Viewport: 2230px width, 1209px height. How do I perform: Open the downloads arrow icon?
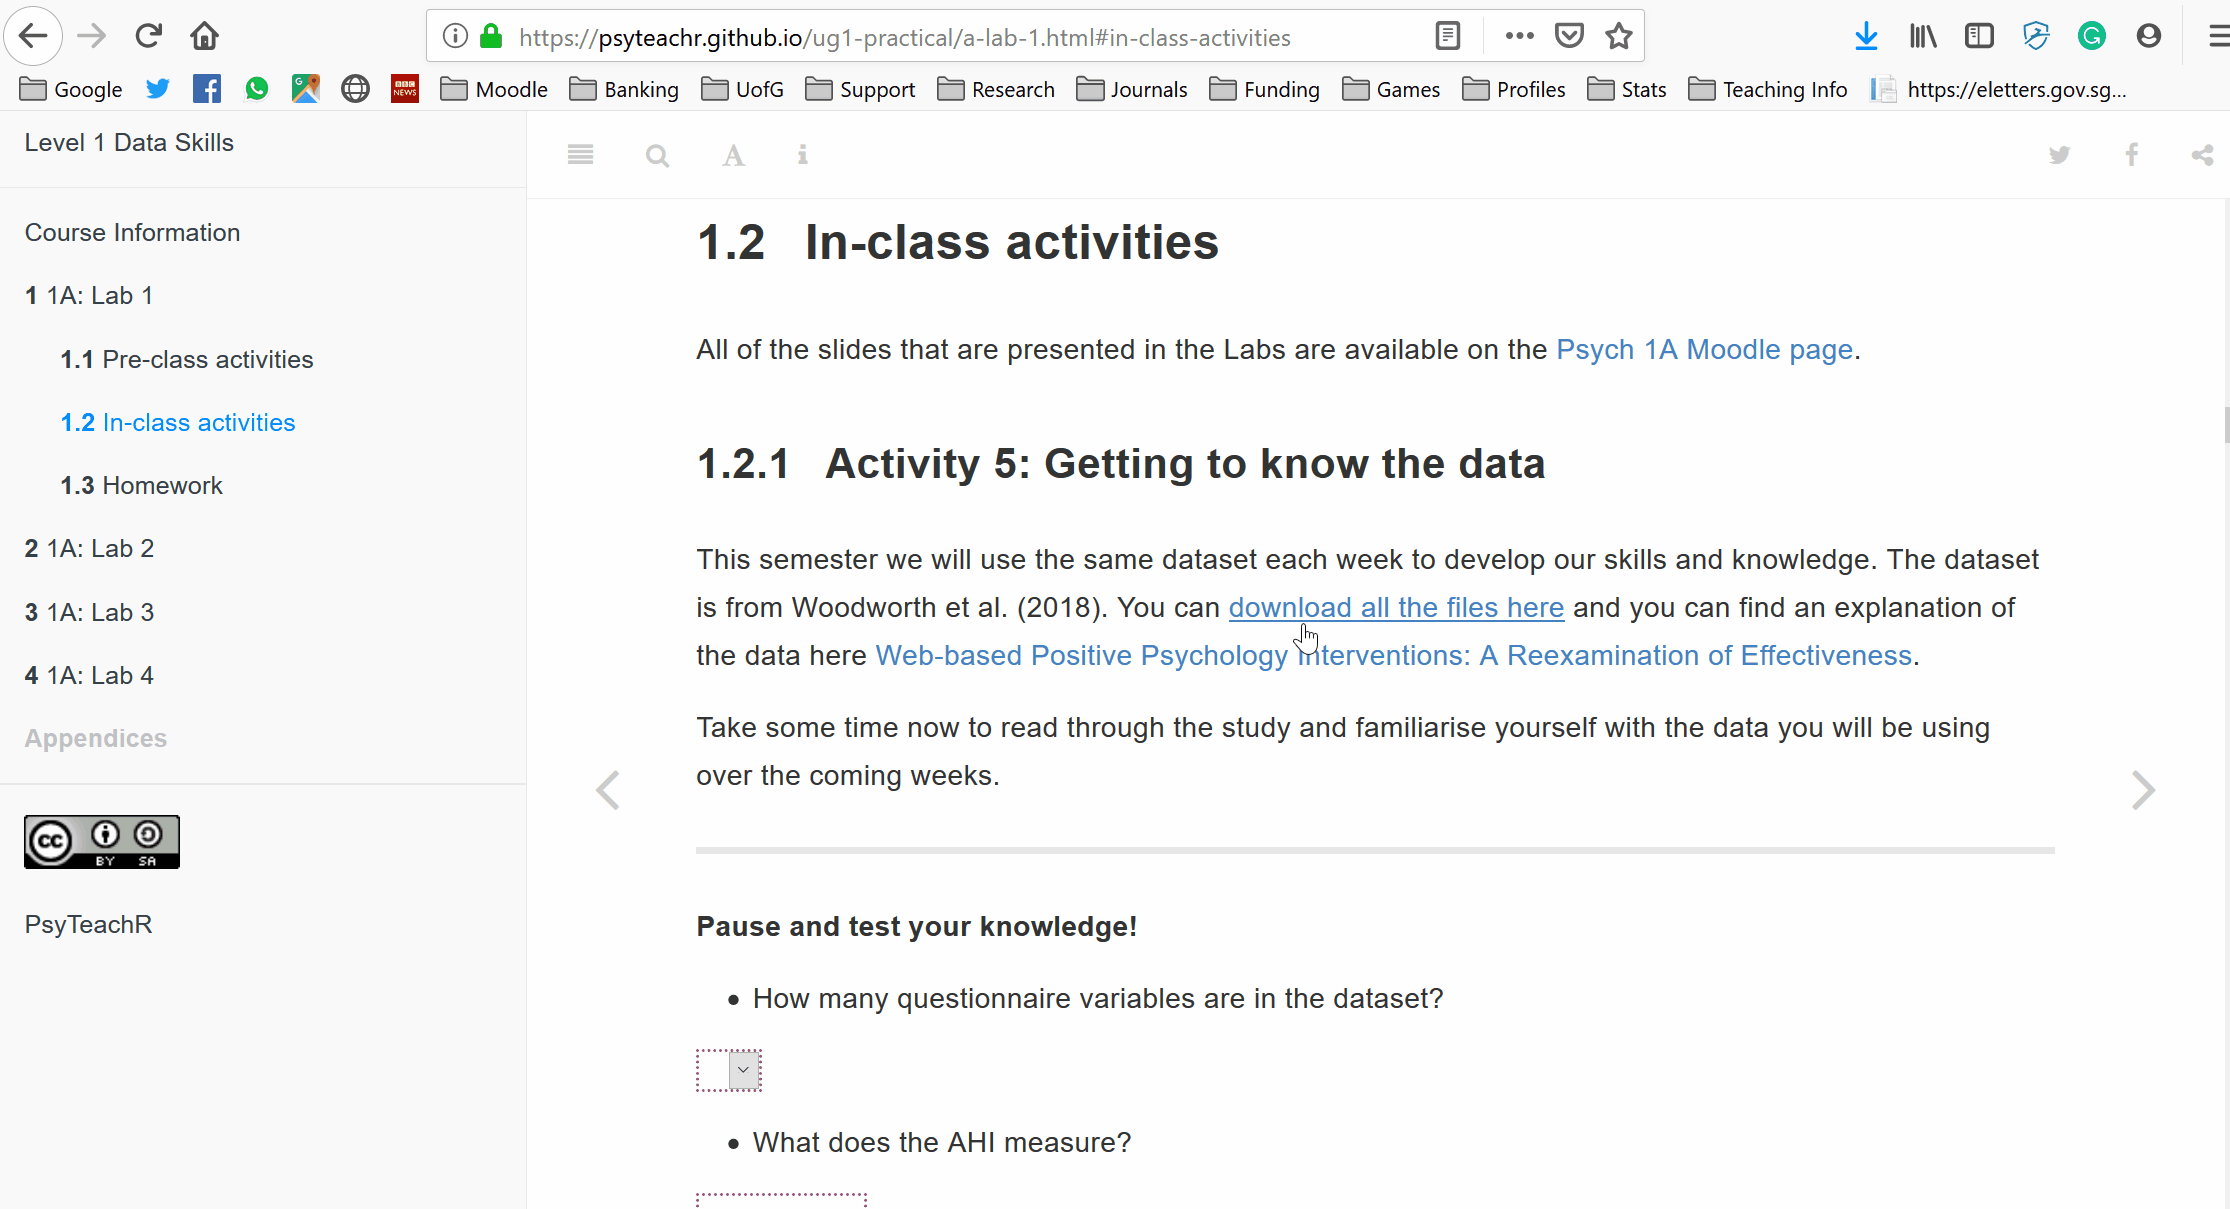[x=1866, y=37]
